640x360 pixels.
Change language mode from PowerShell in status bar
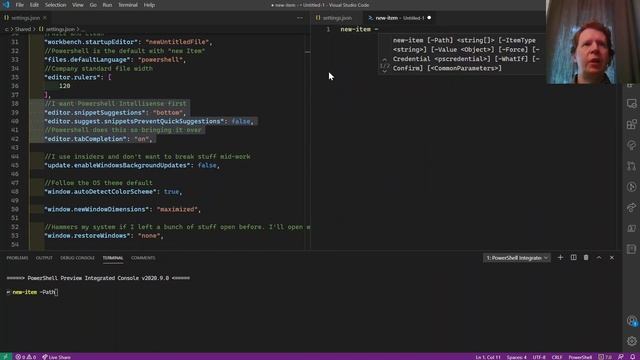(580, 357)
